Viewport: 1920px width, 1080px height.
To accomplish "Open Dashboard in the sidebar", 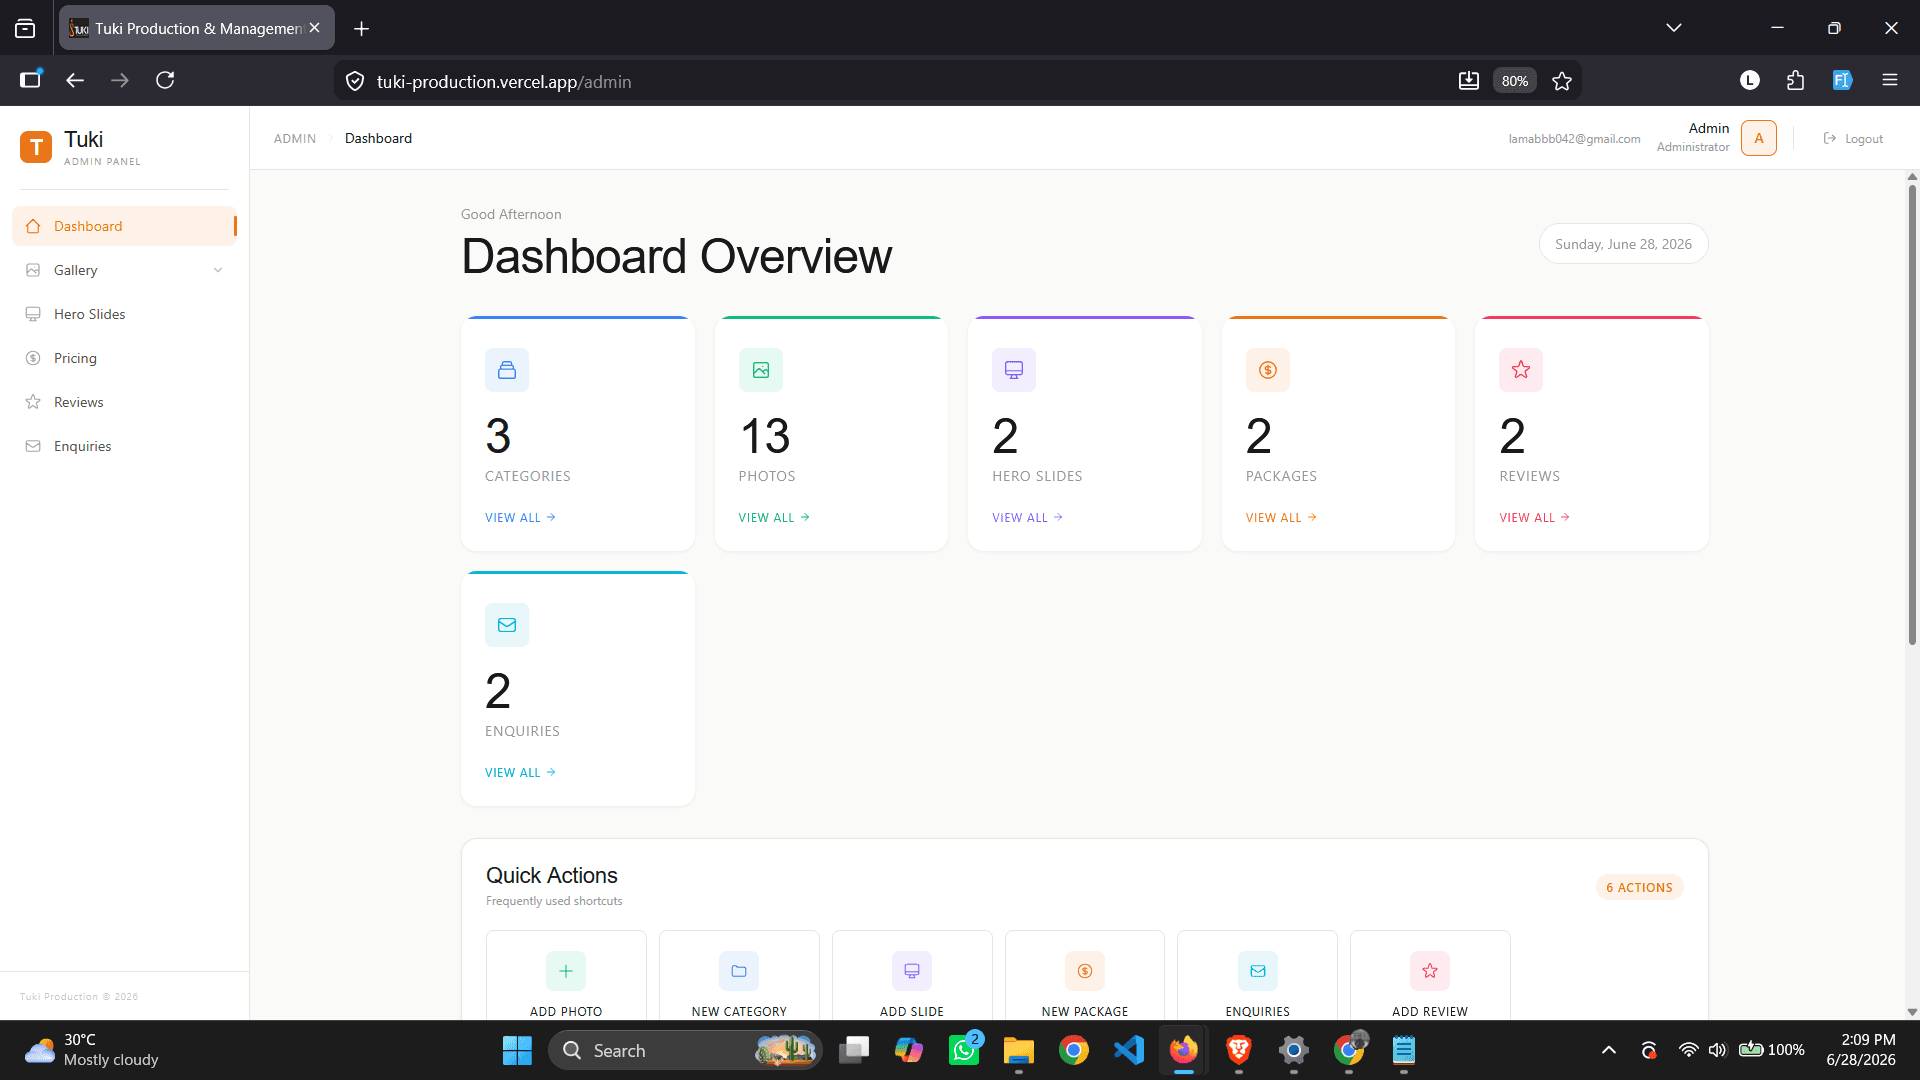I will [x=124, y=226].
